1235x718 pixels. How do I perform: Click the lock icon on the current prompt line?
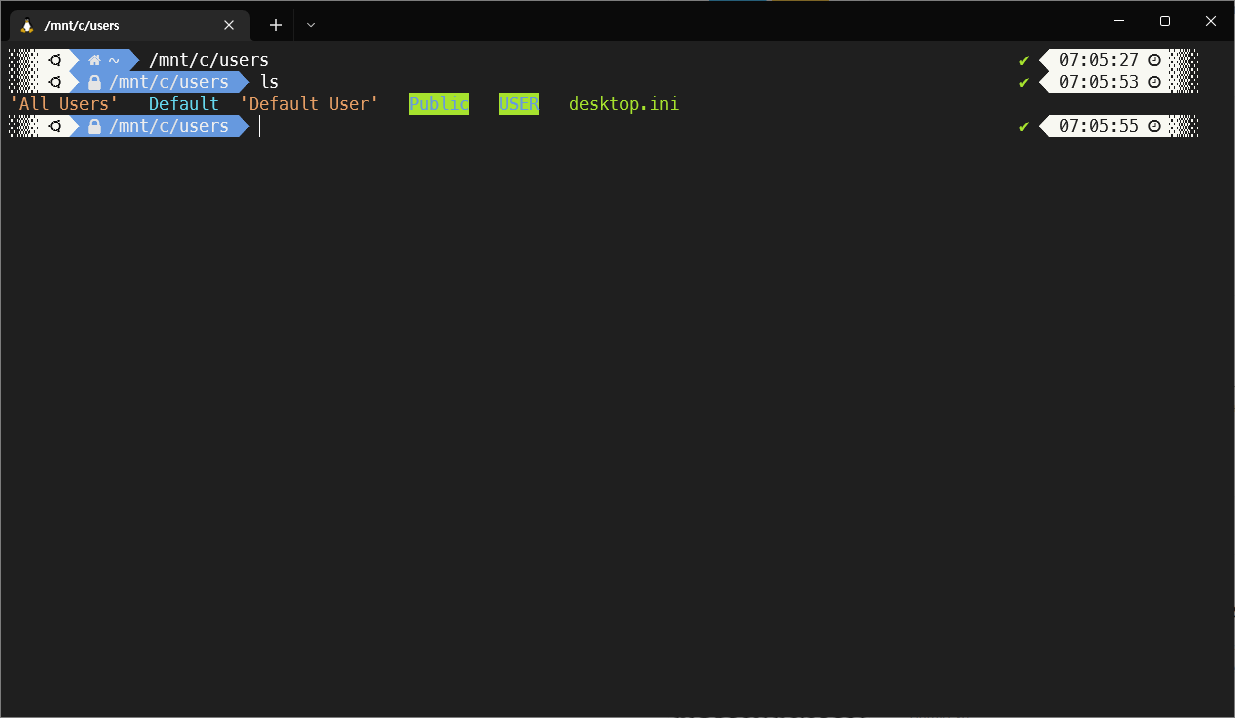tap(95, 126)
